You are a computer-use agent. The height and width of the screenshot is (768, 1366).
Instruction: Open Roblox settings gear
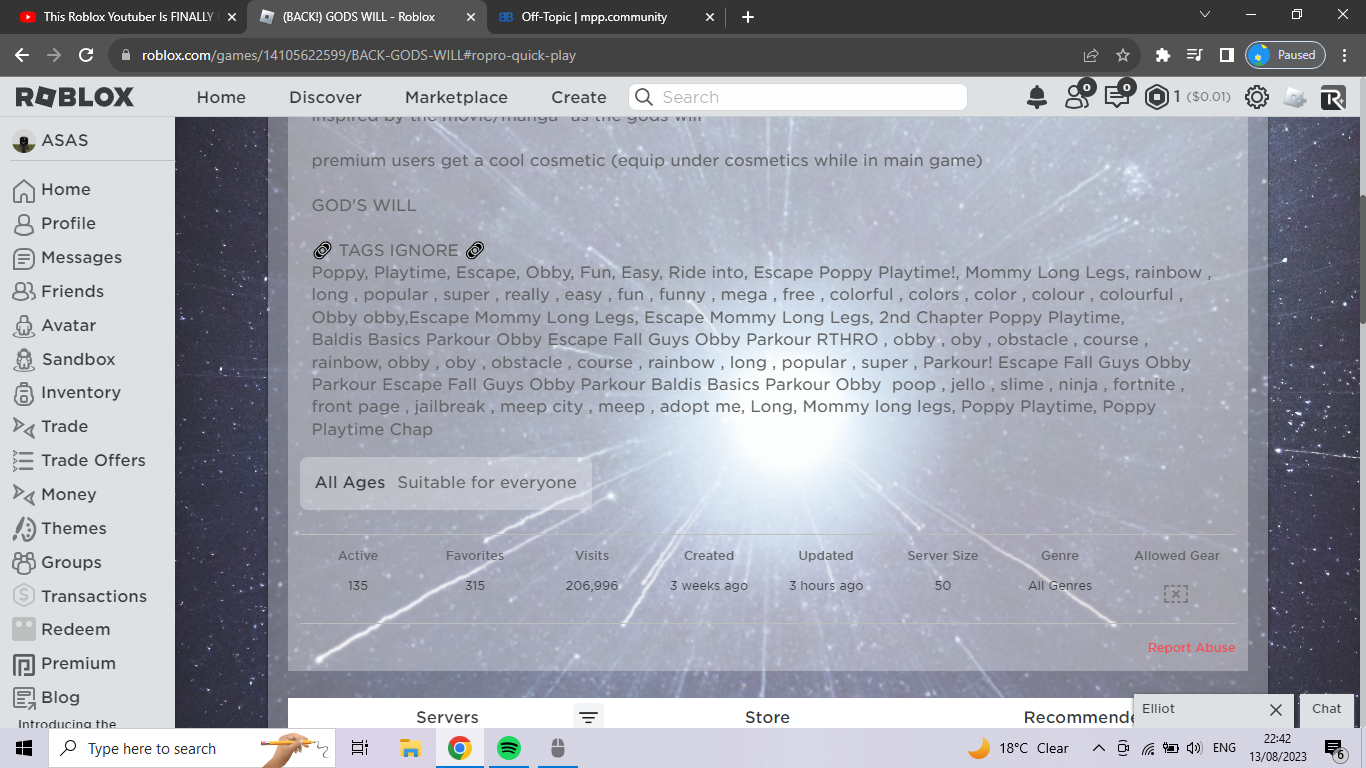click(x=1257, y=97)
